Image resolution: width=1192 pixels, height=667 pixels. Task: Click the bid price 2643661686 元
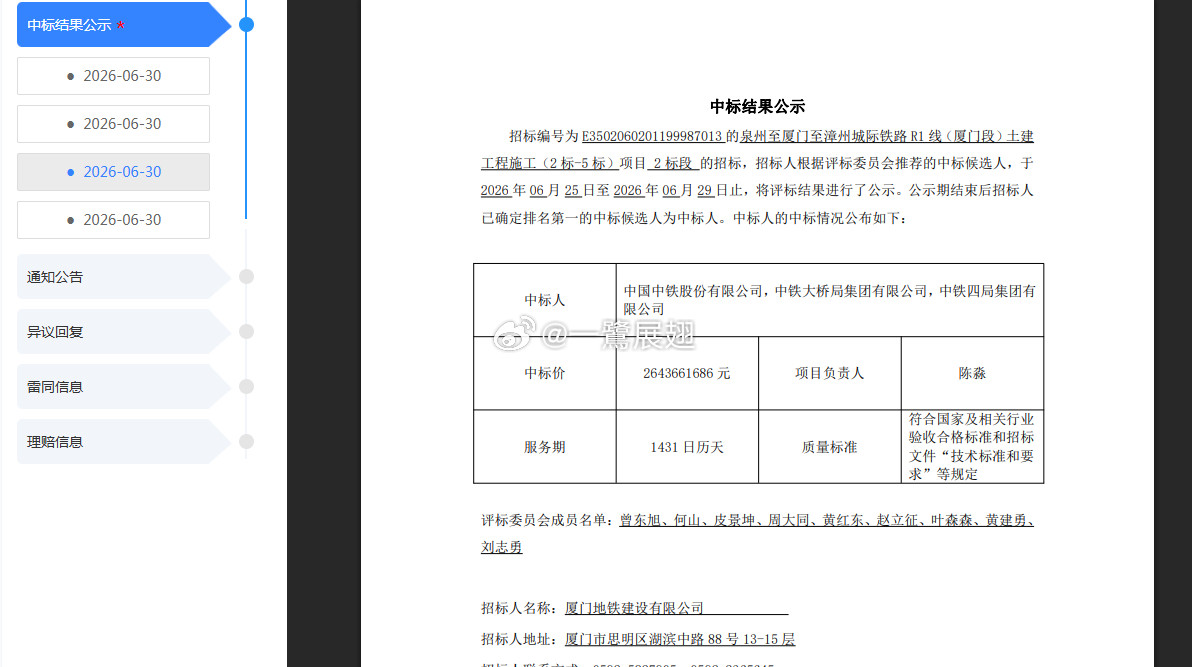click(x=686, y=373)
